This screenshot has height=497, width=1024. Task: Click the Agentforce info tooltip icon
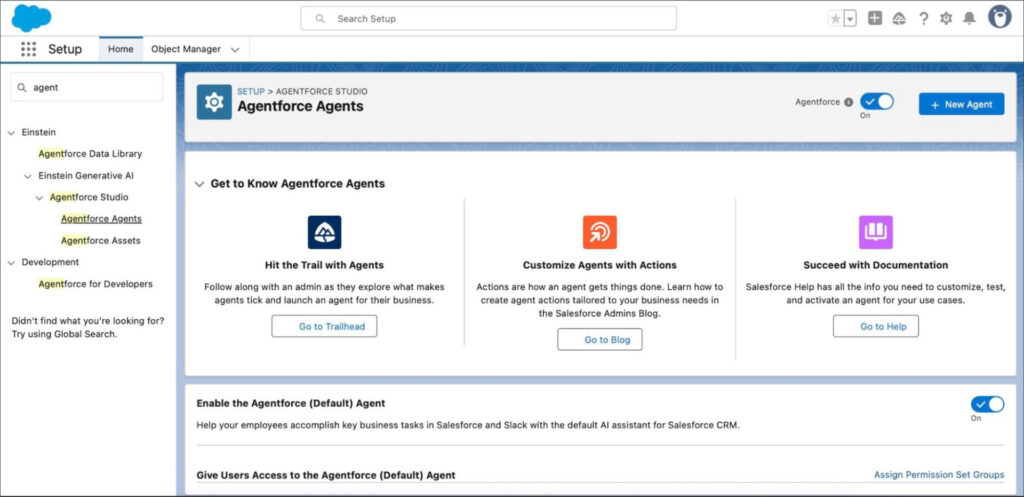[848, 102]
